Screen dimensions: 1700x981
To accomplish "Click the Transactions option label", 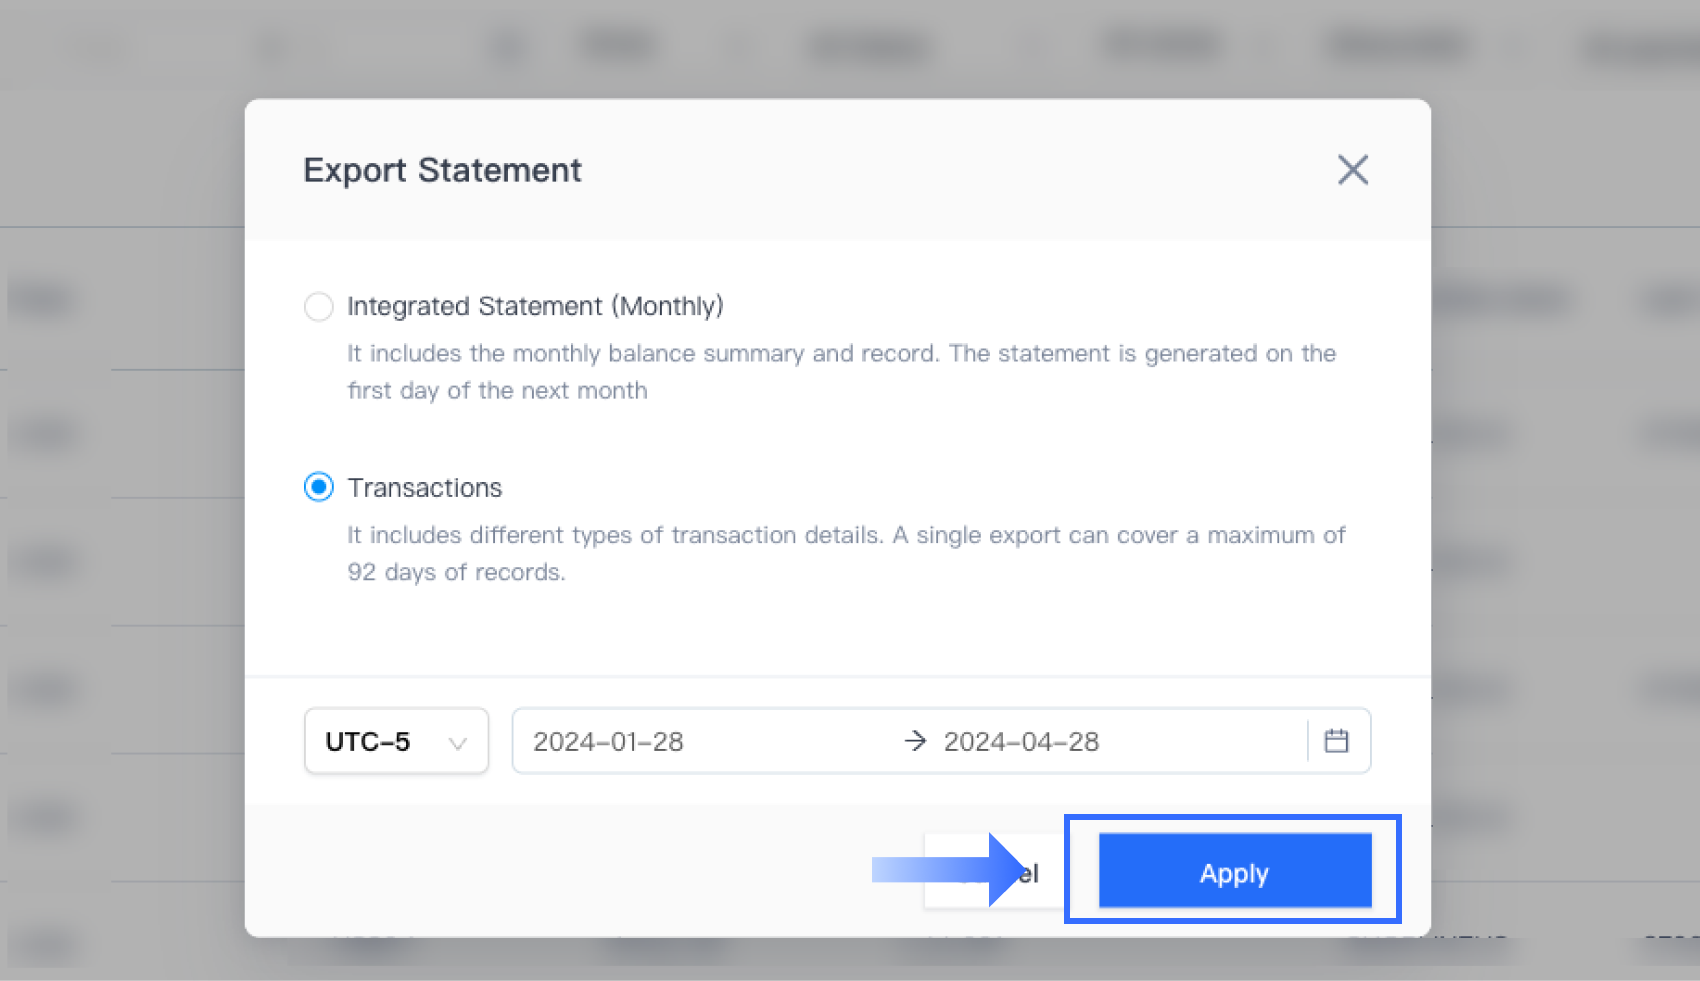I will pos(425,488).
